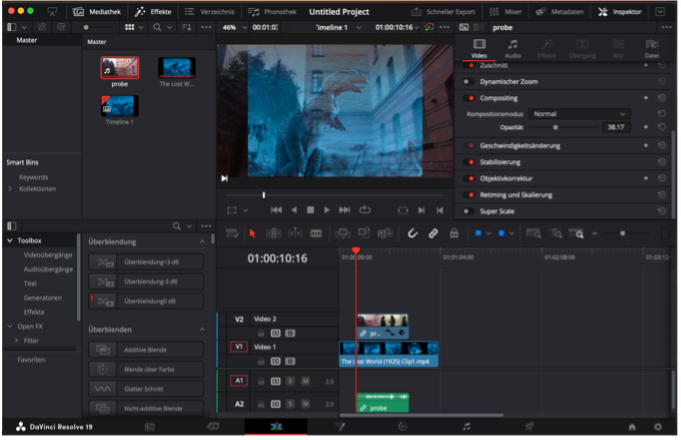Screen dimensions: 681x440
Task: Jump to last frame in viewer
Action: [x=344, y=210]
